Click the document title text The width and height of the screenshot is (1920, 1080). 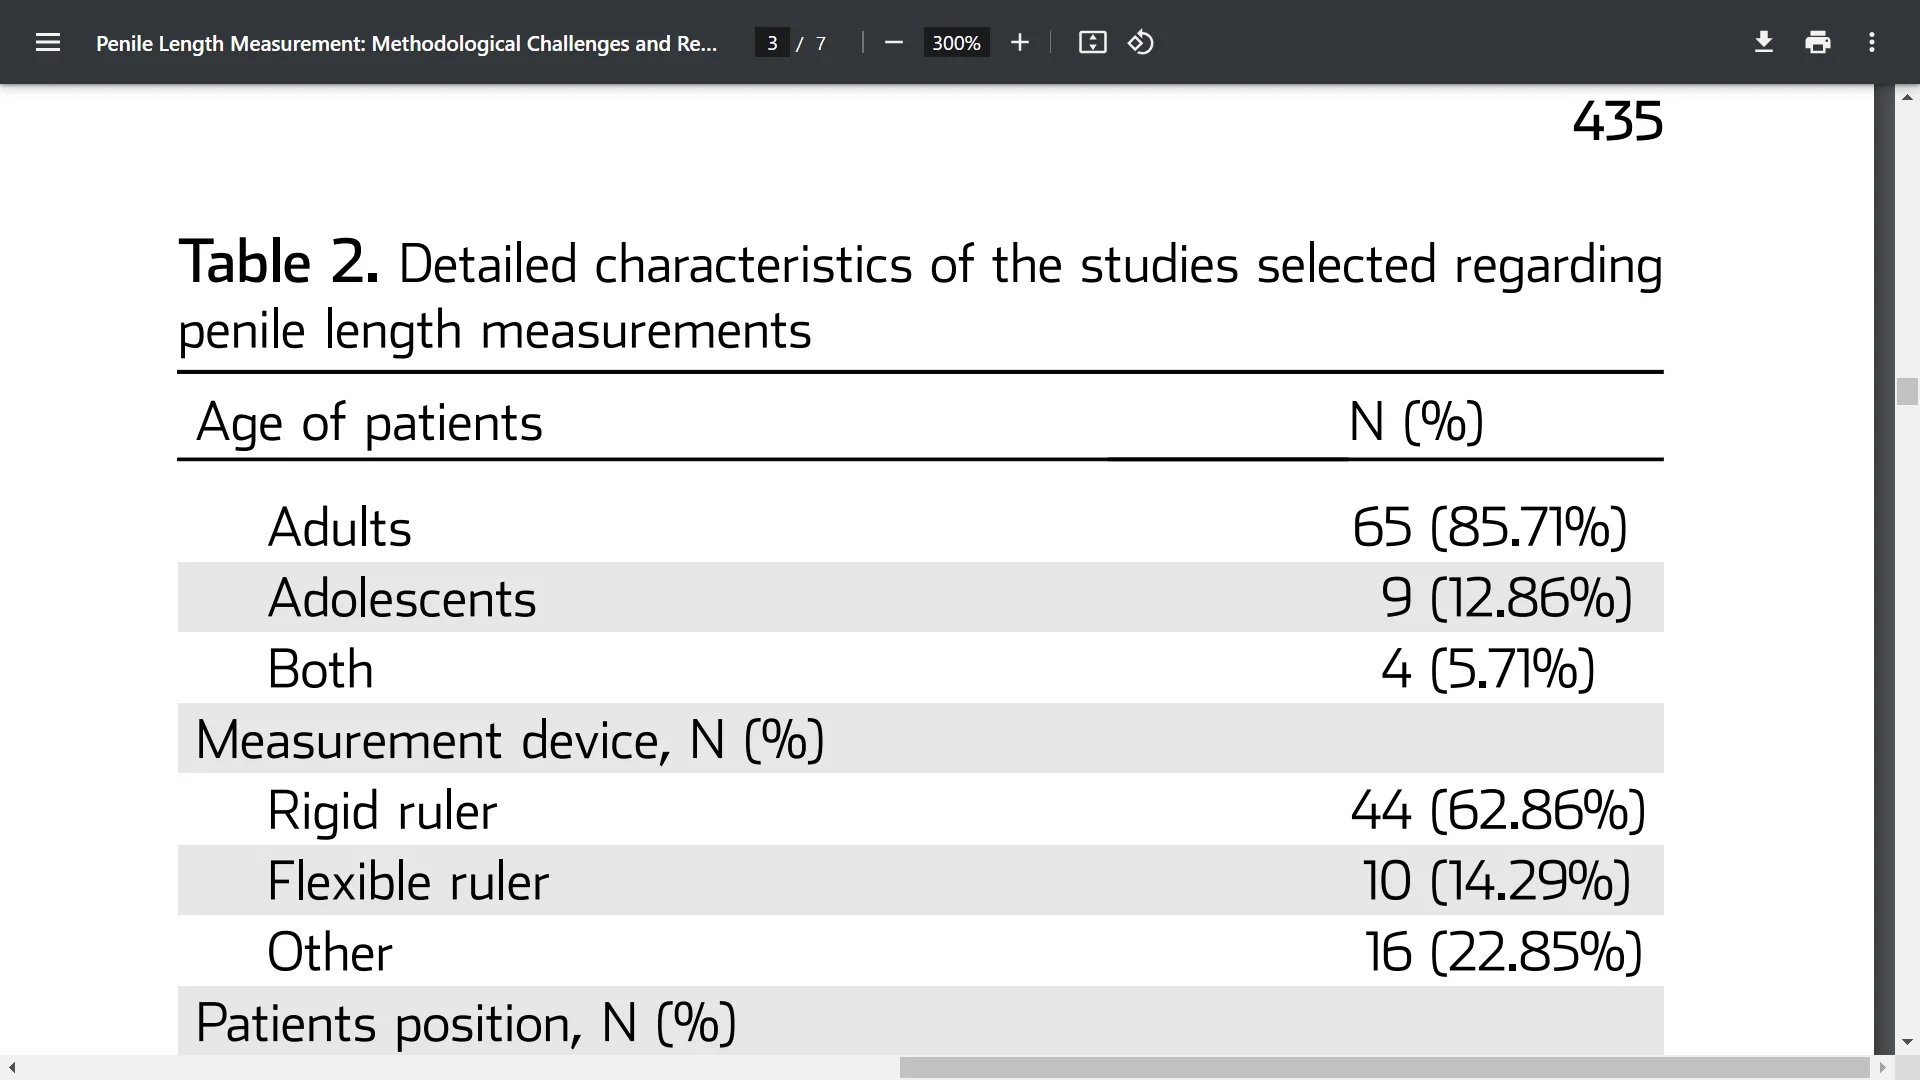click(406, 43)
